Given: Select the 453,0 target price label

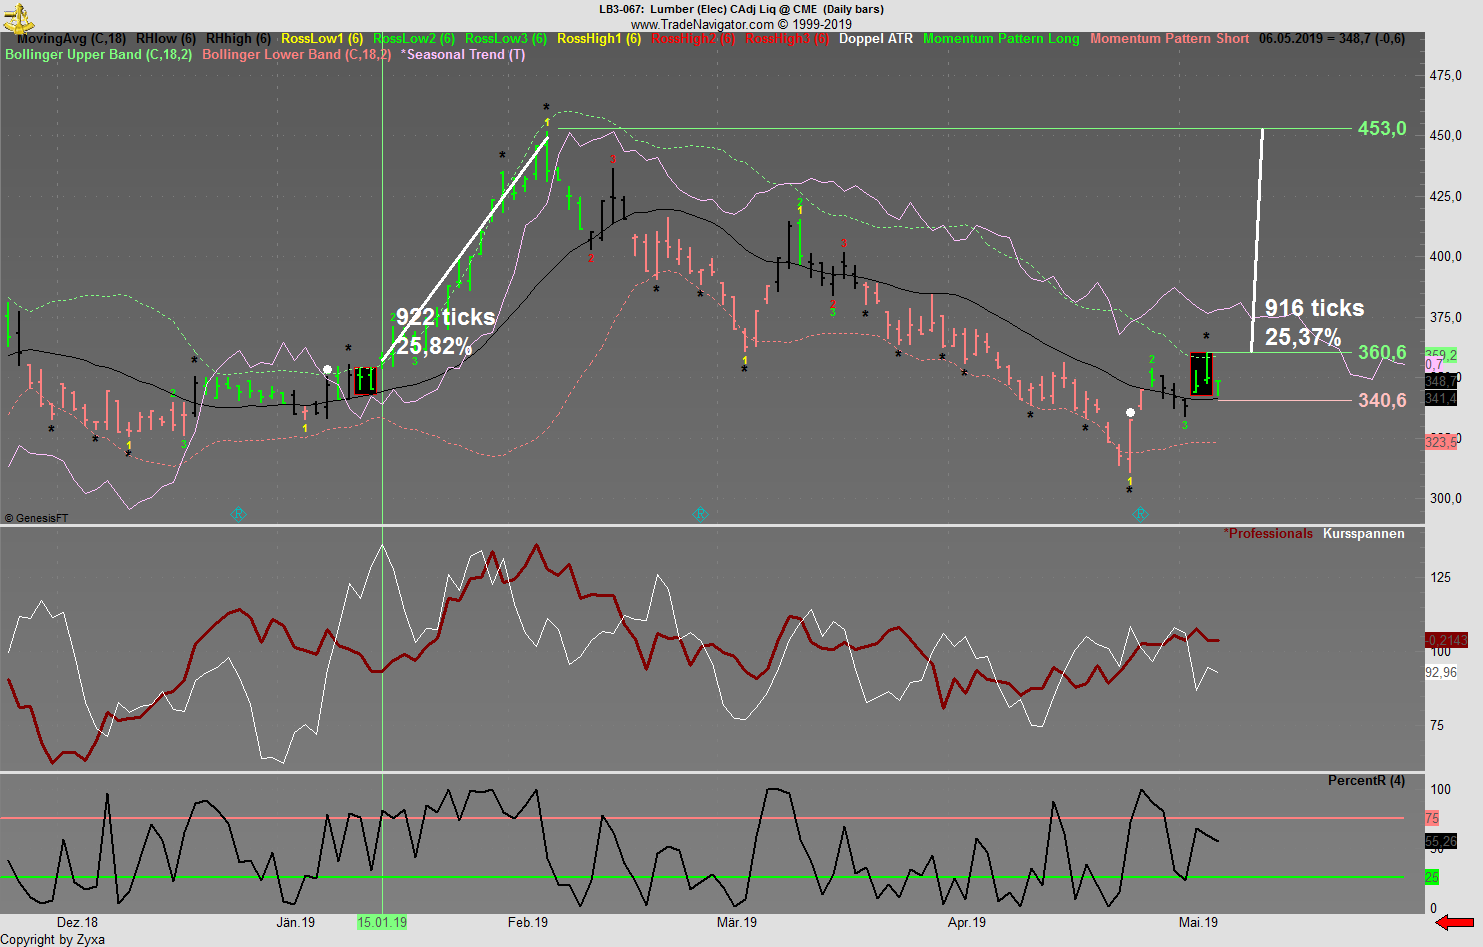Looking at the screenshot, I should [1382, 129].
